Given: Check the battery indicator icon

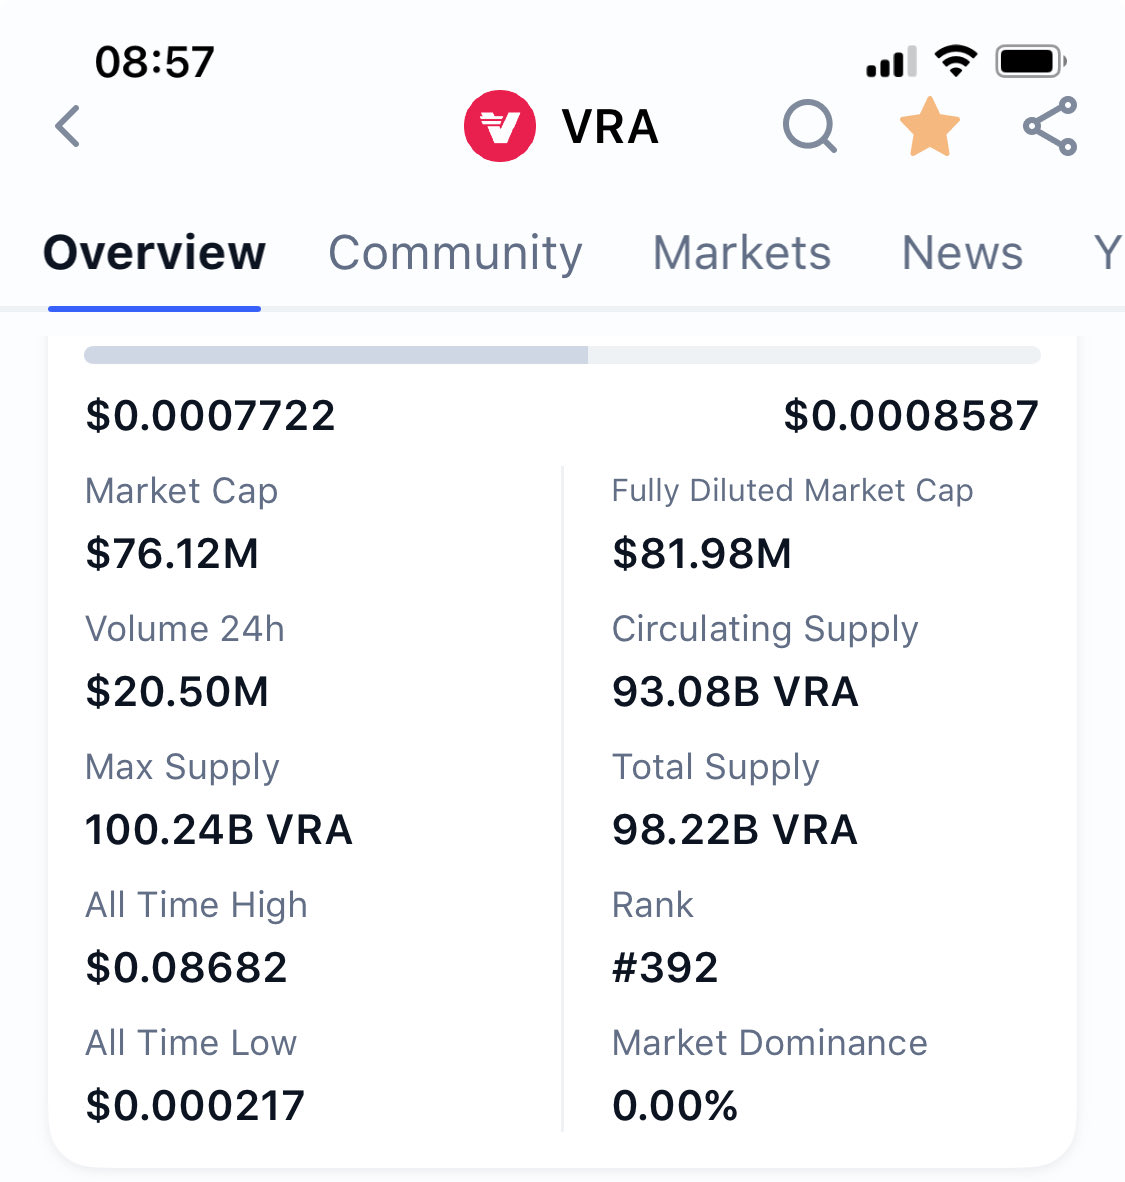Looking at the screenshot, I should pyautogui.click(x=1031, y=61).
